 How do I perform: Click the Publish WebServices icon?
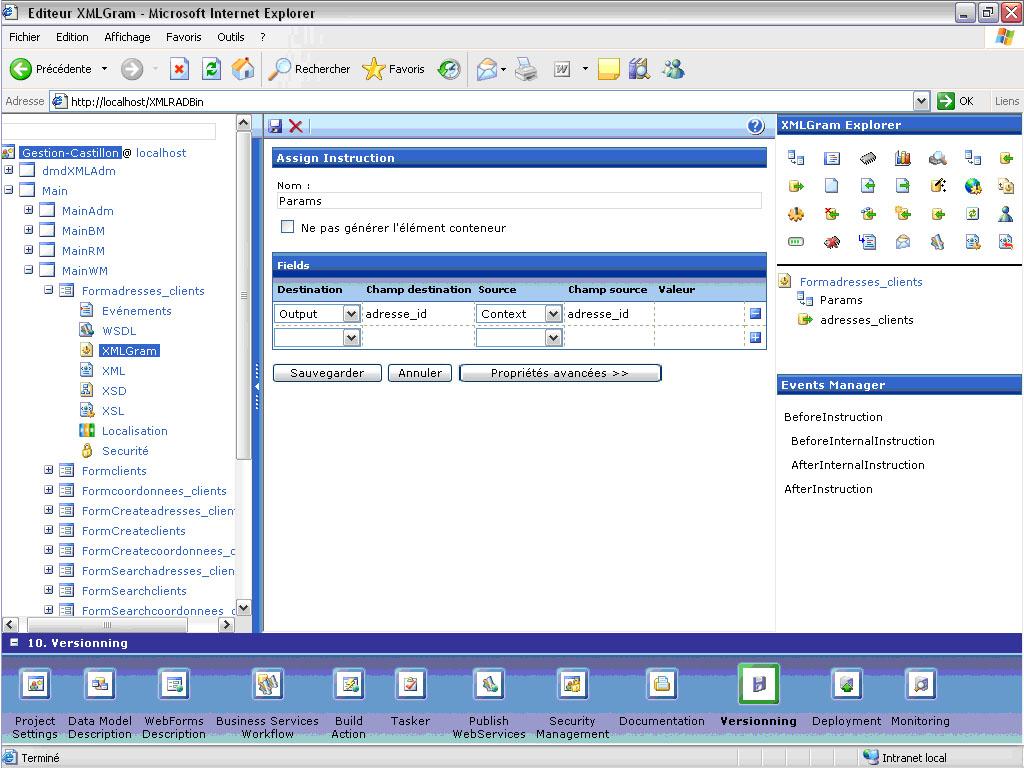tap(488, 685)
